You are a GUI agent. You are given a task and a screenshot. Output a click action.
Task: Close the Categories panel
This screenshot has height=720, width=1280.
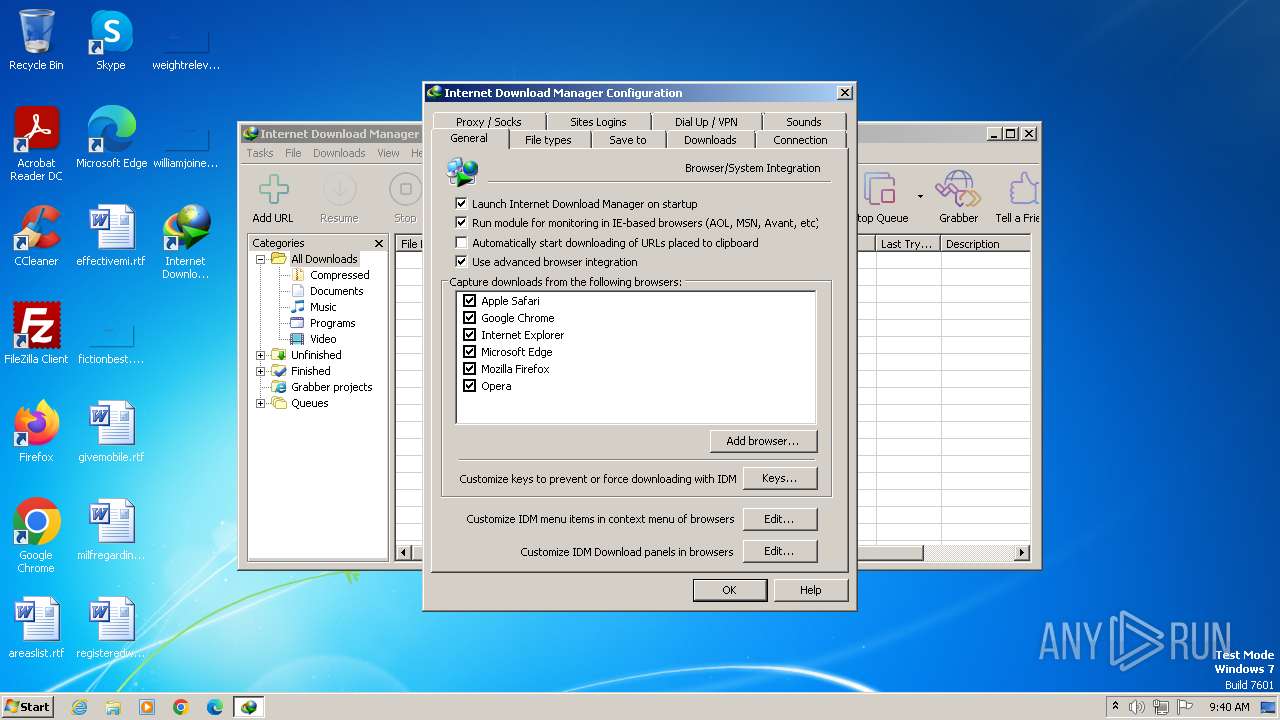point(379,243)
